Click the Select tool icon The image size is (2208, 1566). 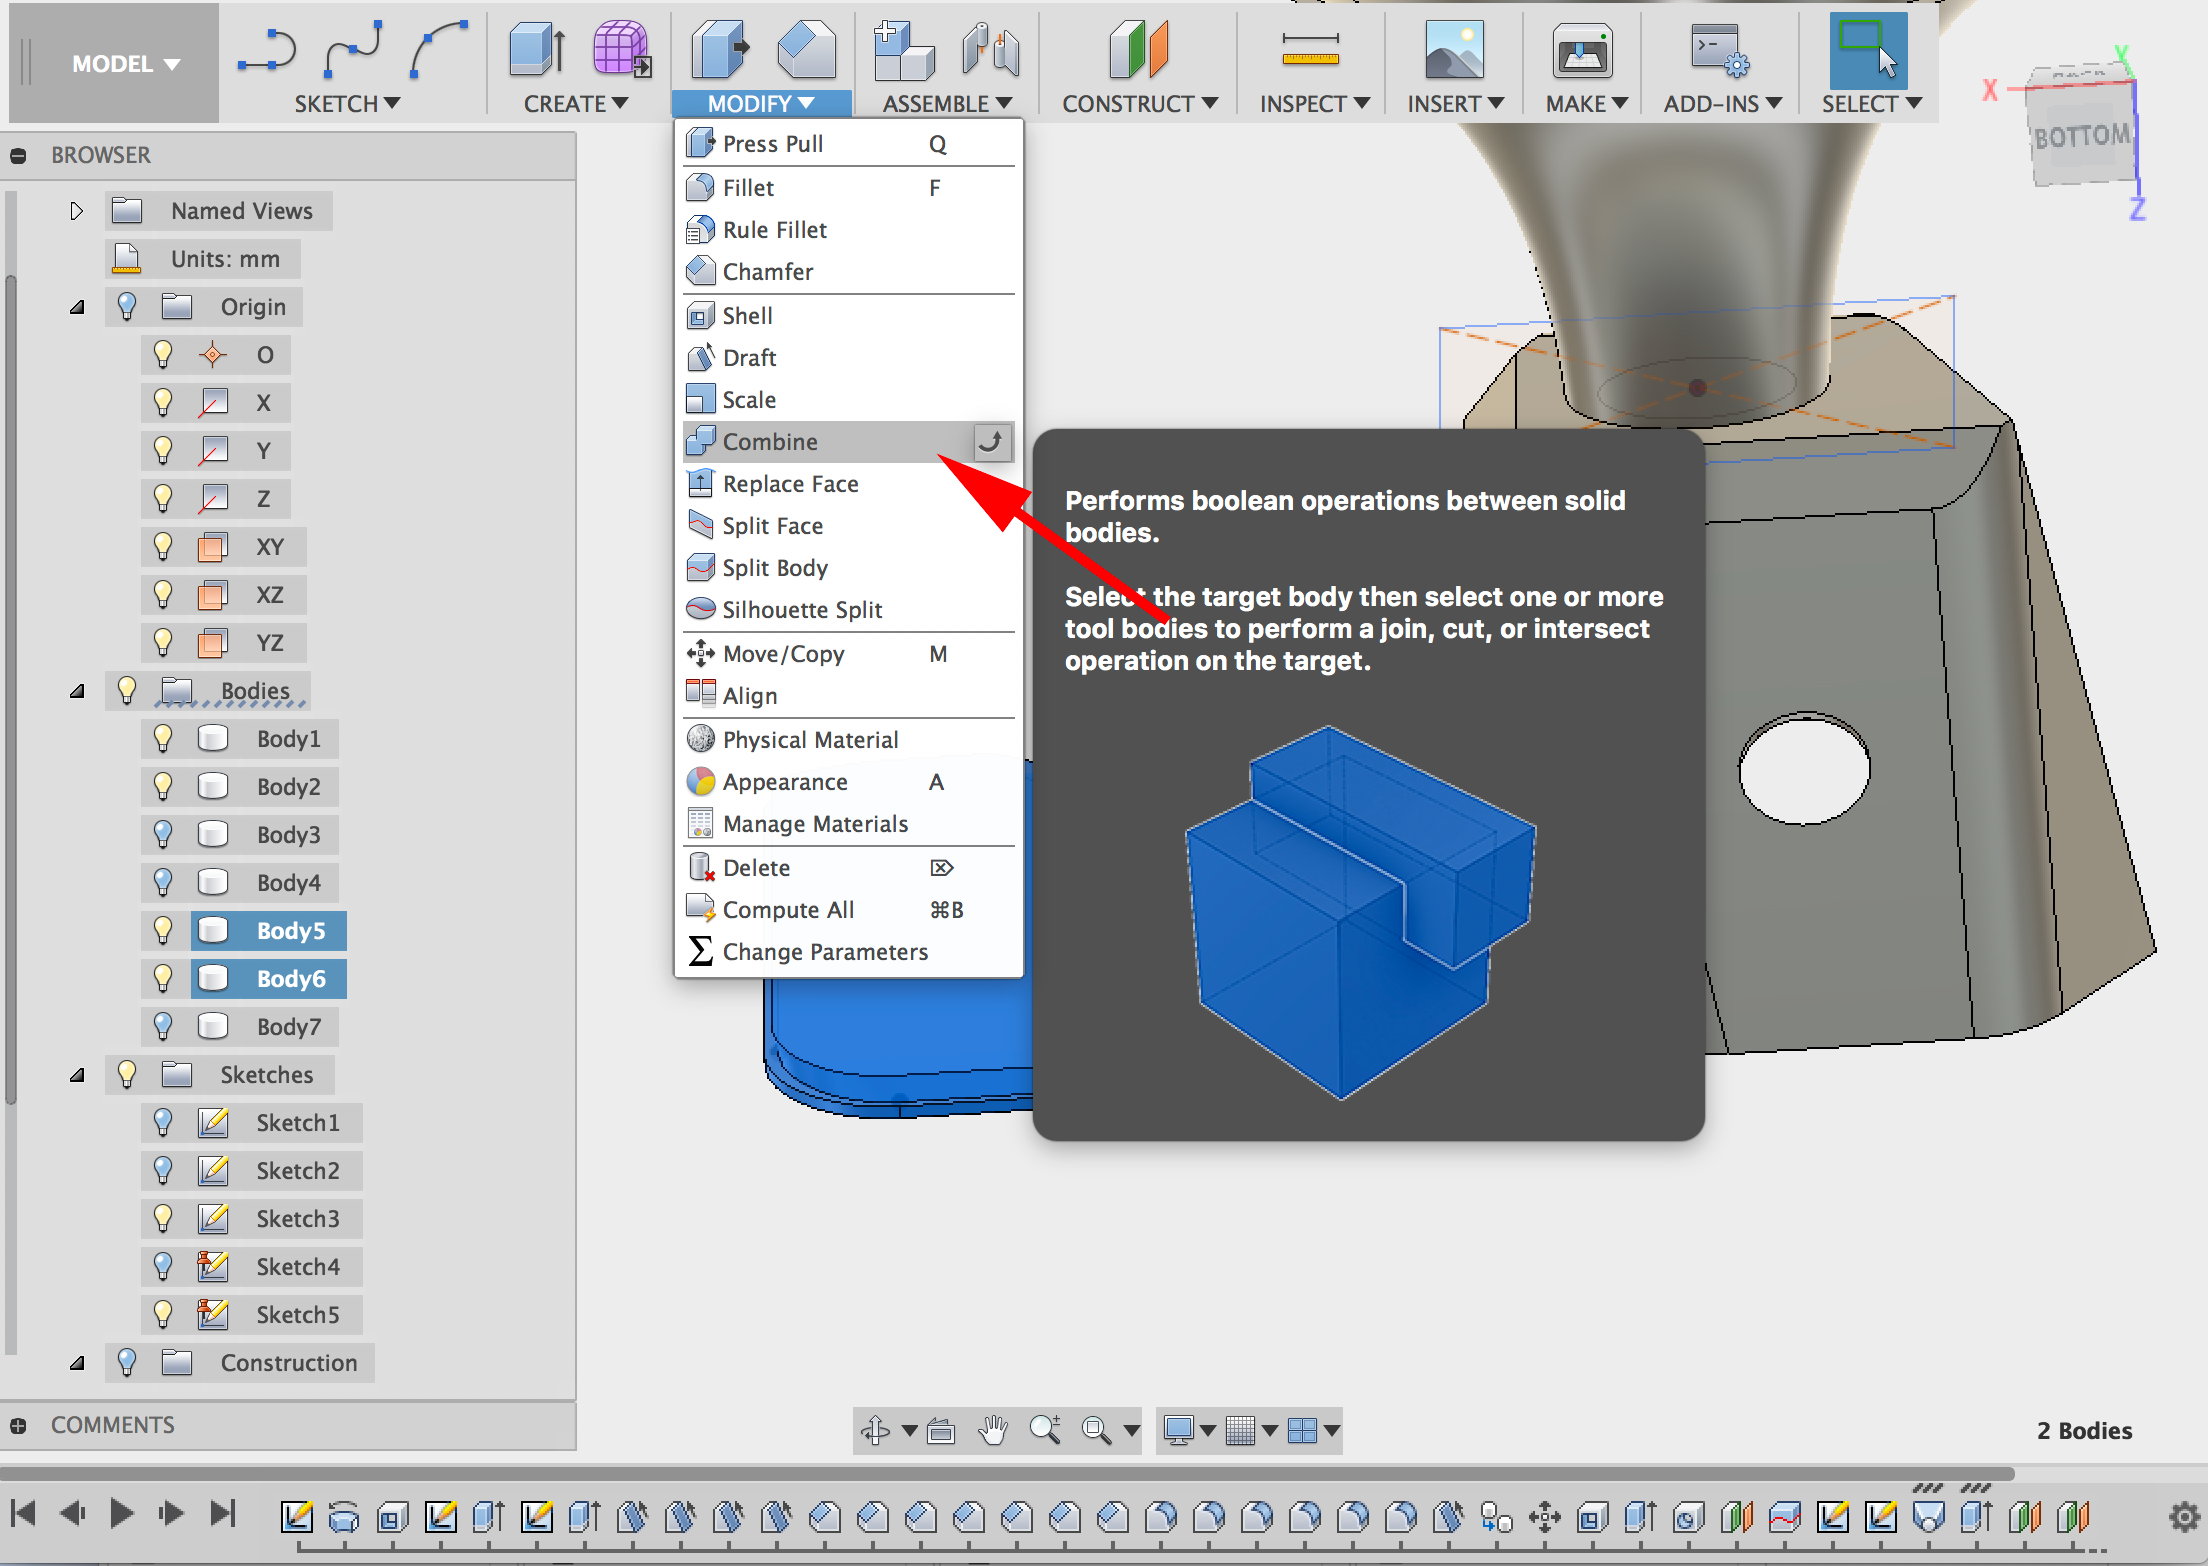pyautogui.click(x=1868, y=51)
